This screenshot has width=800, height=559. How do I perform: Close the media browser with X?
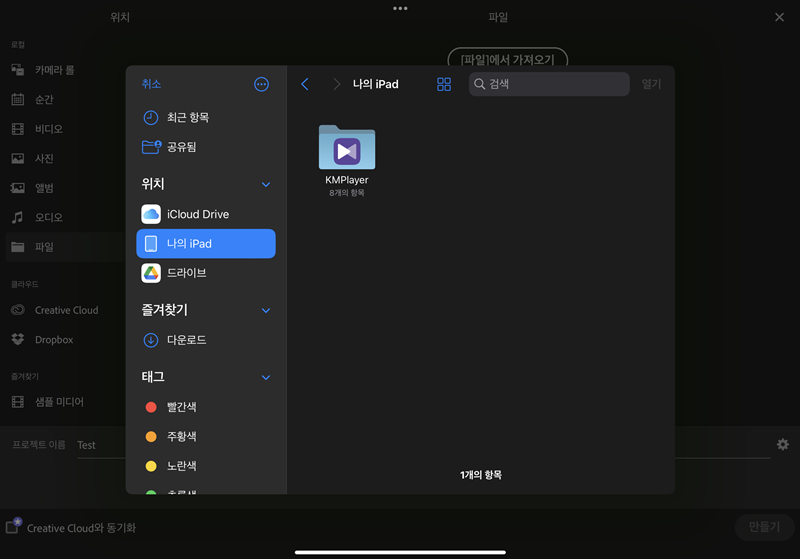[x=779, y=17]
